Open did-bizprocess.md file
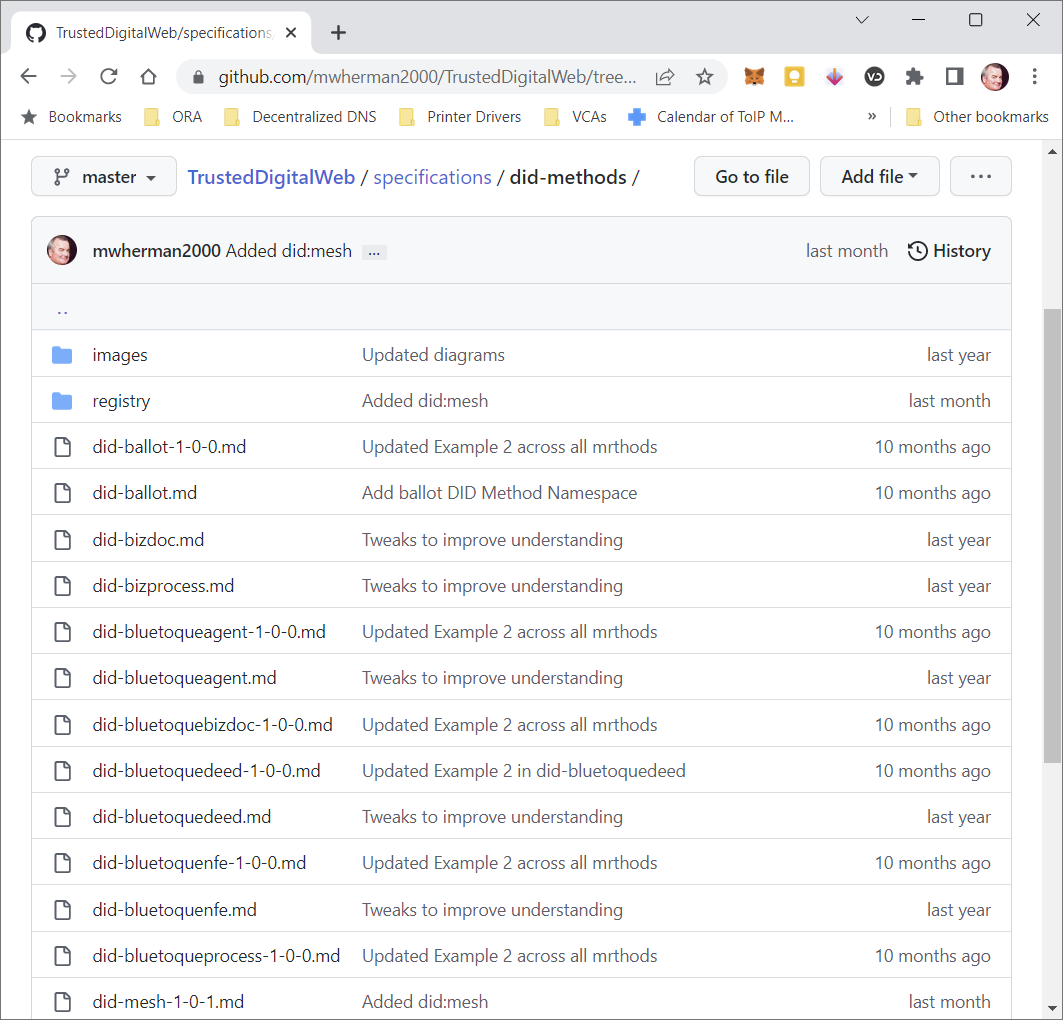The height and width of the screenshot is (1020, 1063). tap(163, 586)
